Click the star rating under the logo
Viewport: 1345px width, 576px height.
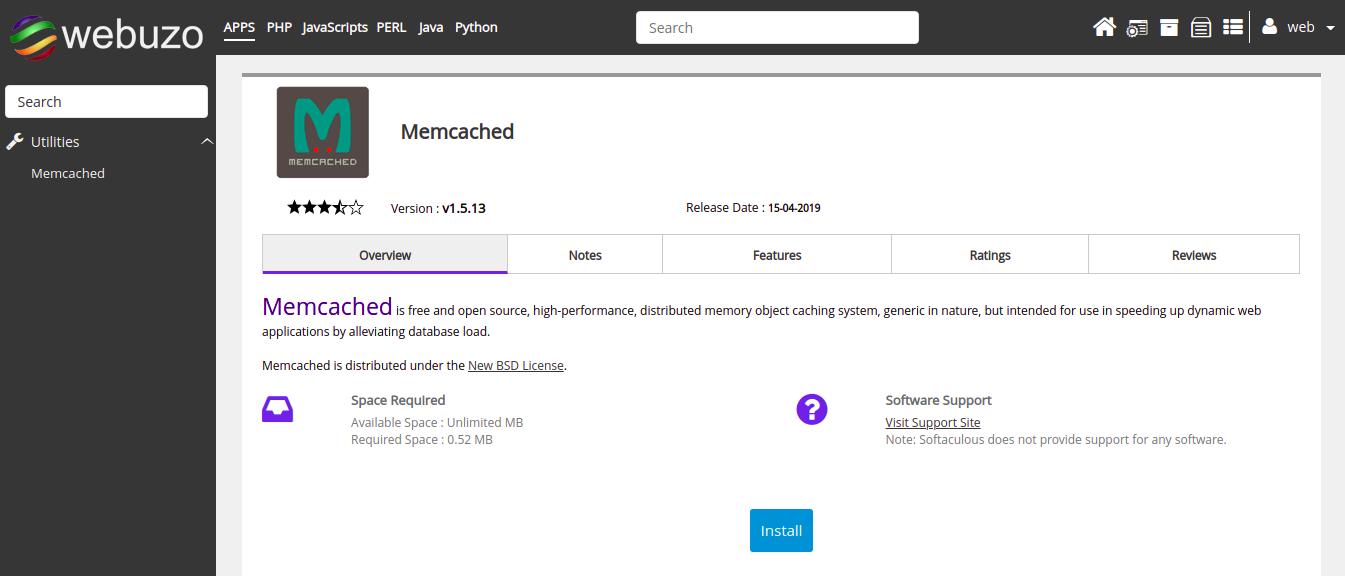click(x=325, y=208)
